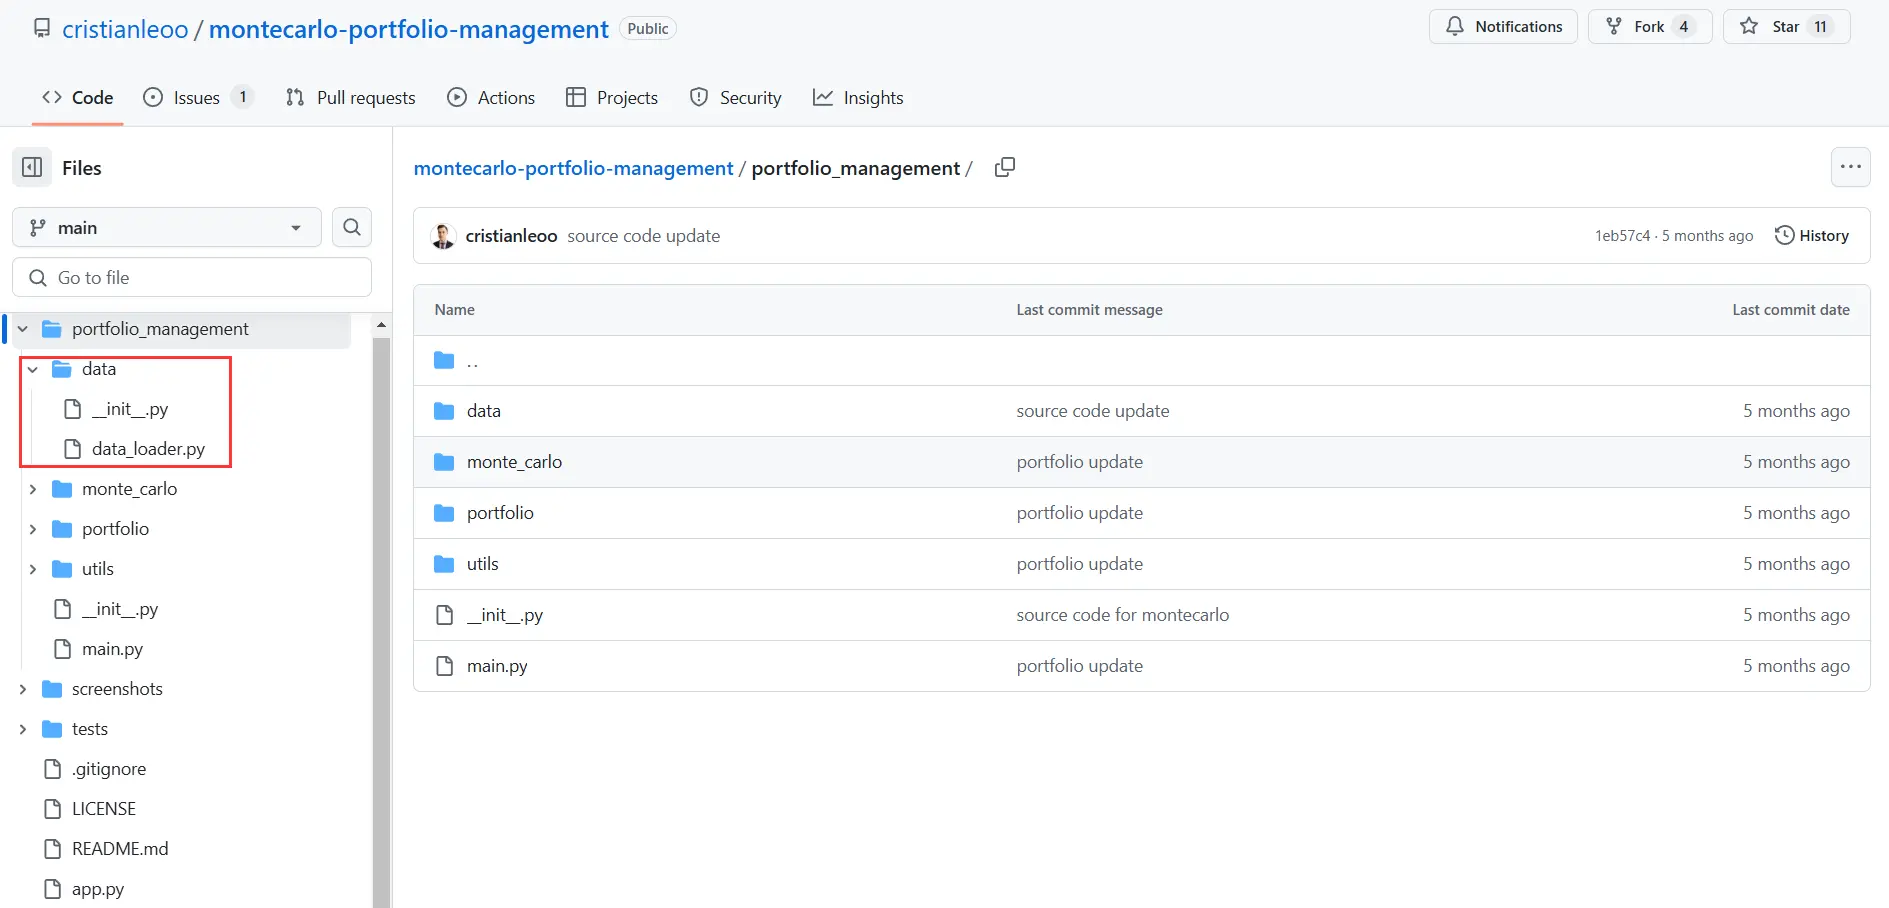This screenshot has height=908, width=1889.
Task: Open commit hash 1eb57c4
Action: (x=1623, y=236)
